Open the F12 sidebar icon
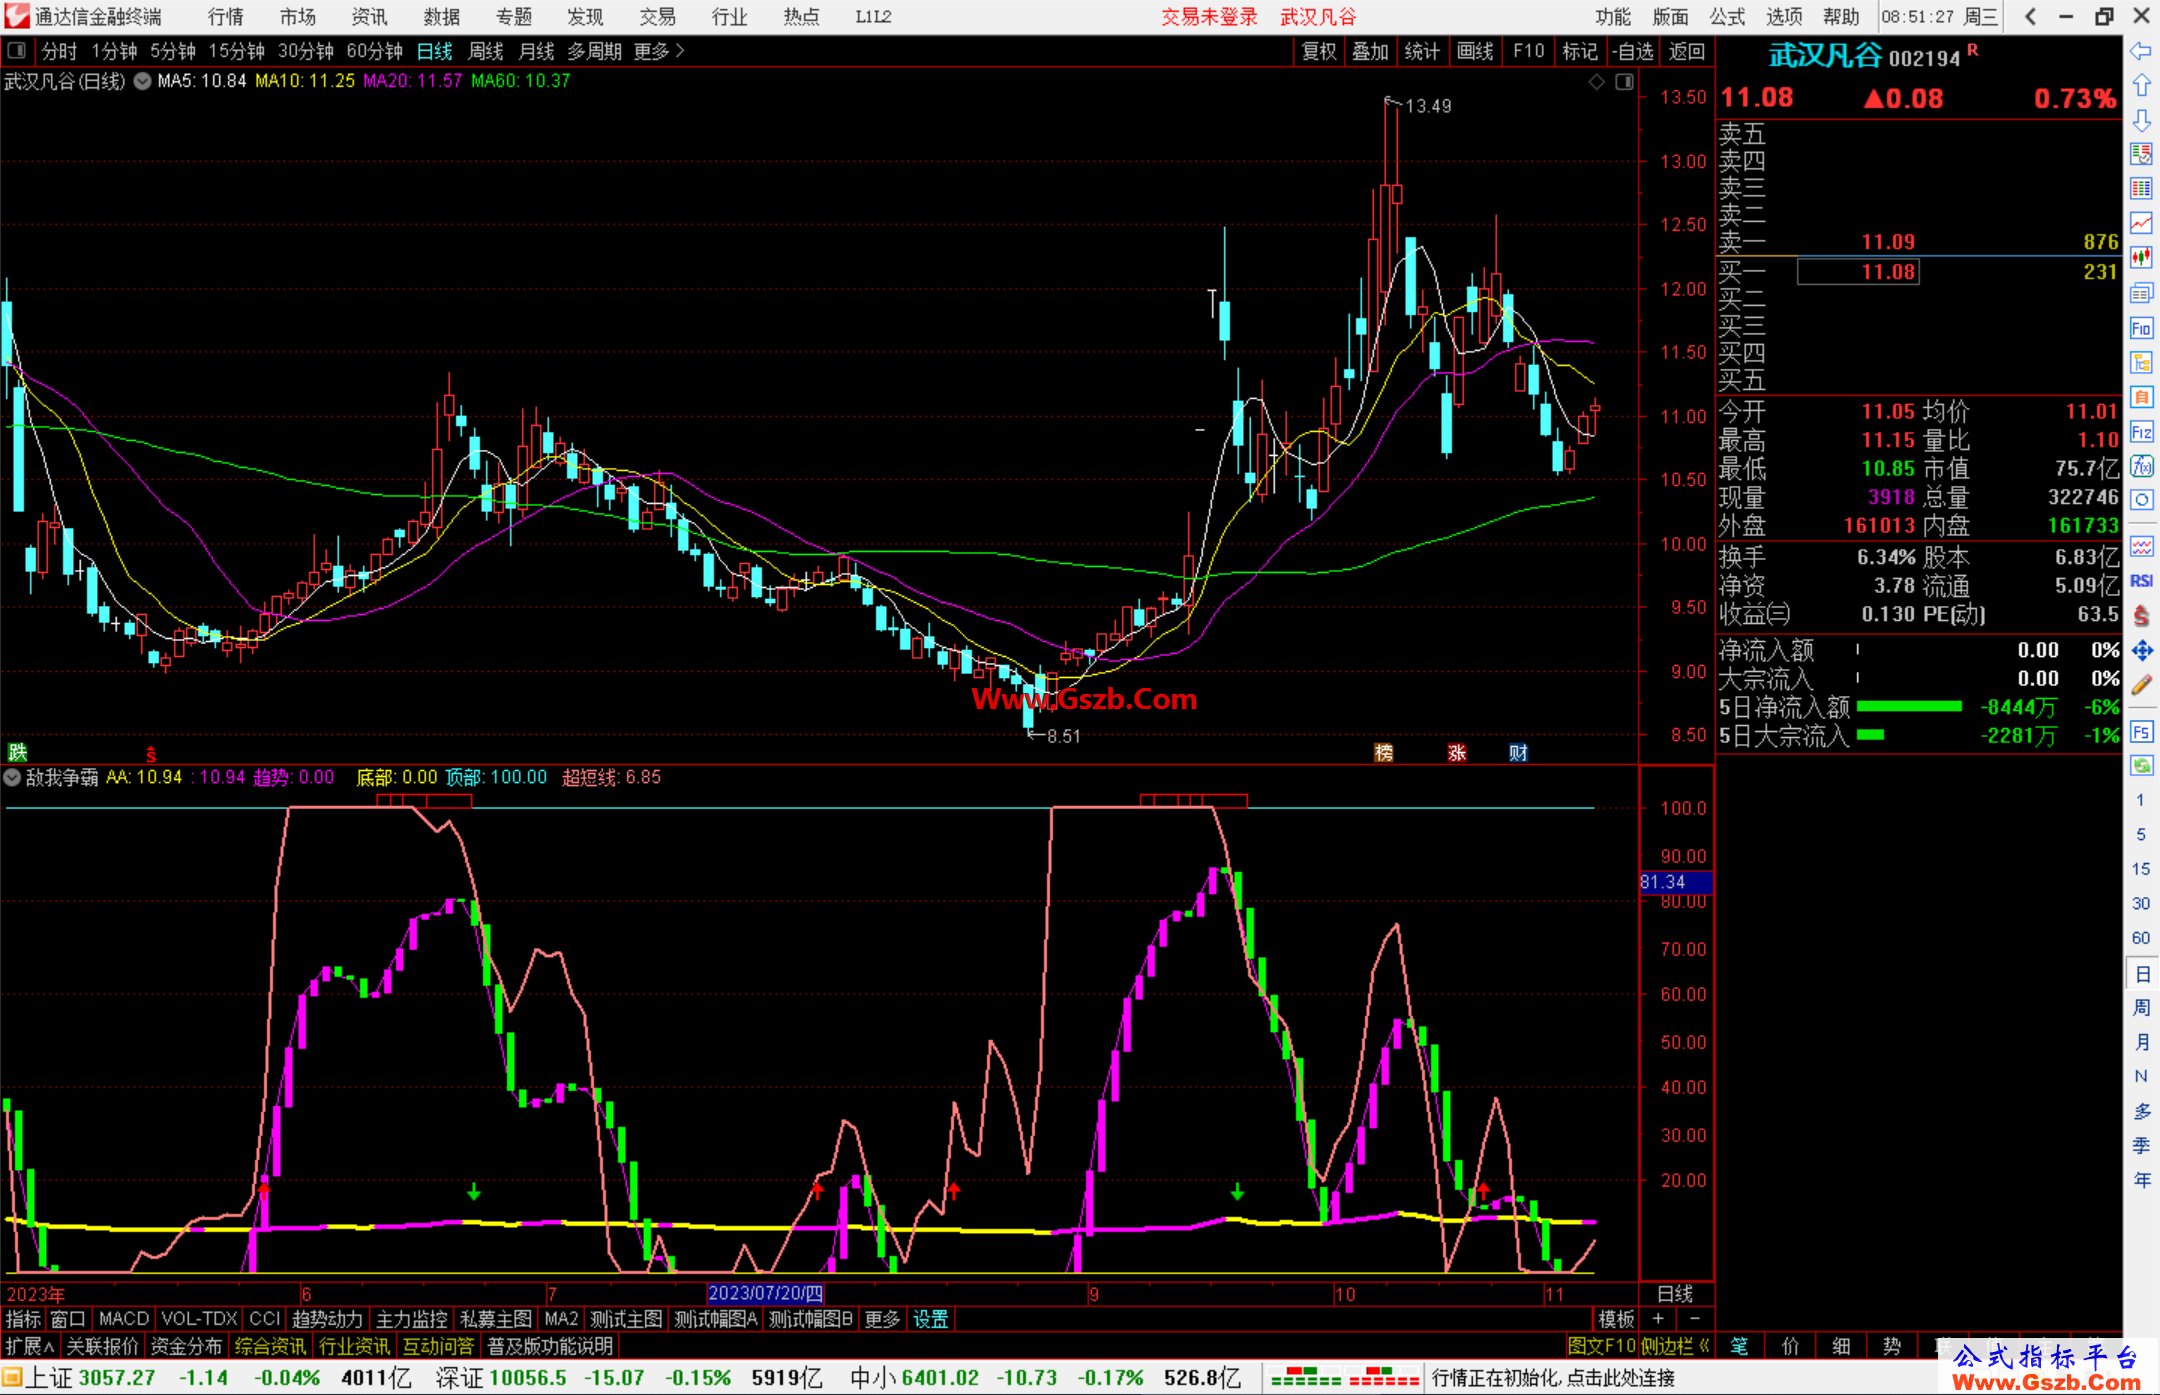 click(x=2141, y=432)
